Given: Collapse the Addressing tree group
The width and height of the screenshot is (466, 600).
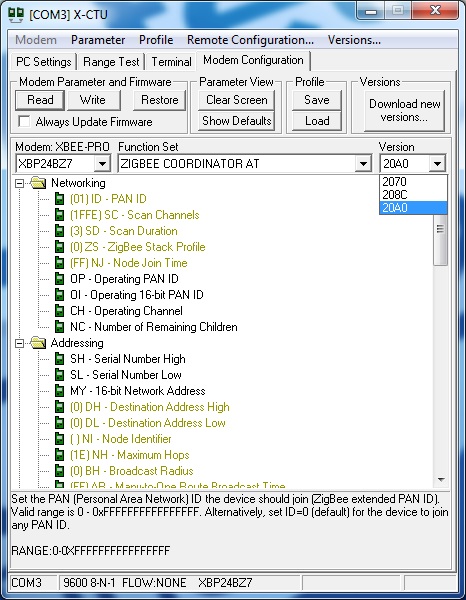Looking at the screenshot, I should (x=19, y=344).
